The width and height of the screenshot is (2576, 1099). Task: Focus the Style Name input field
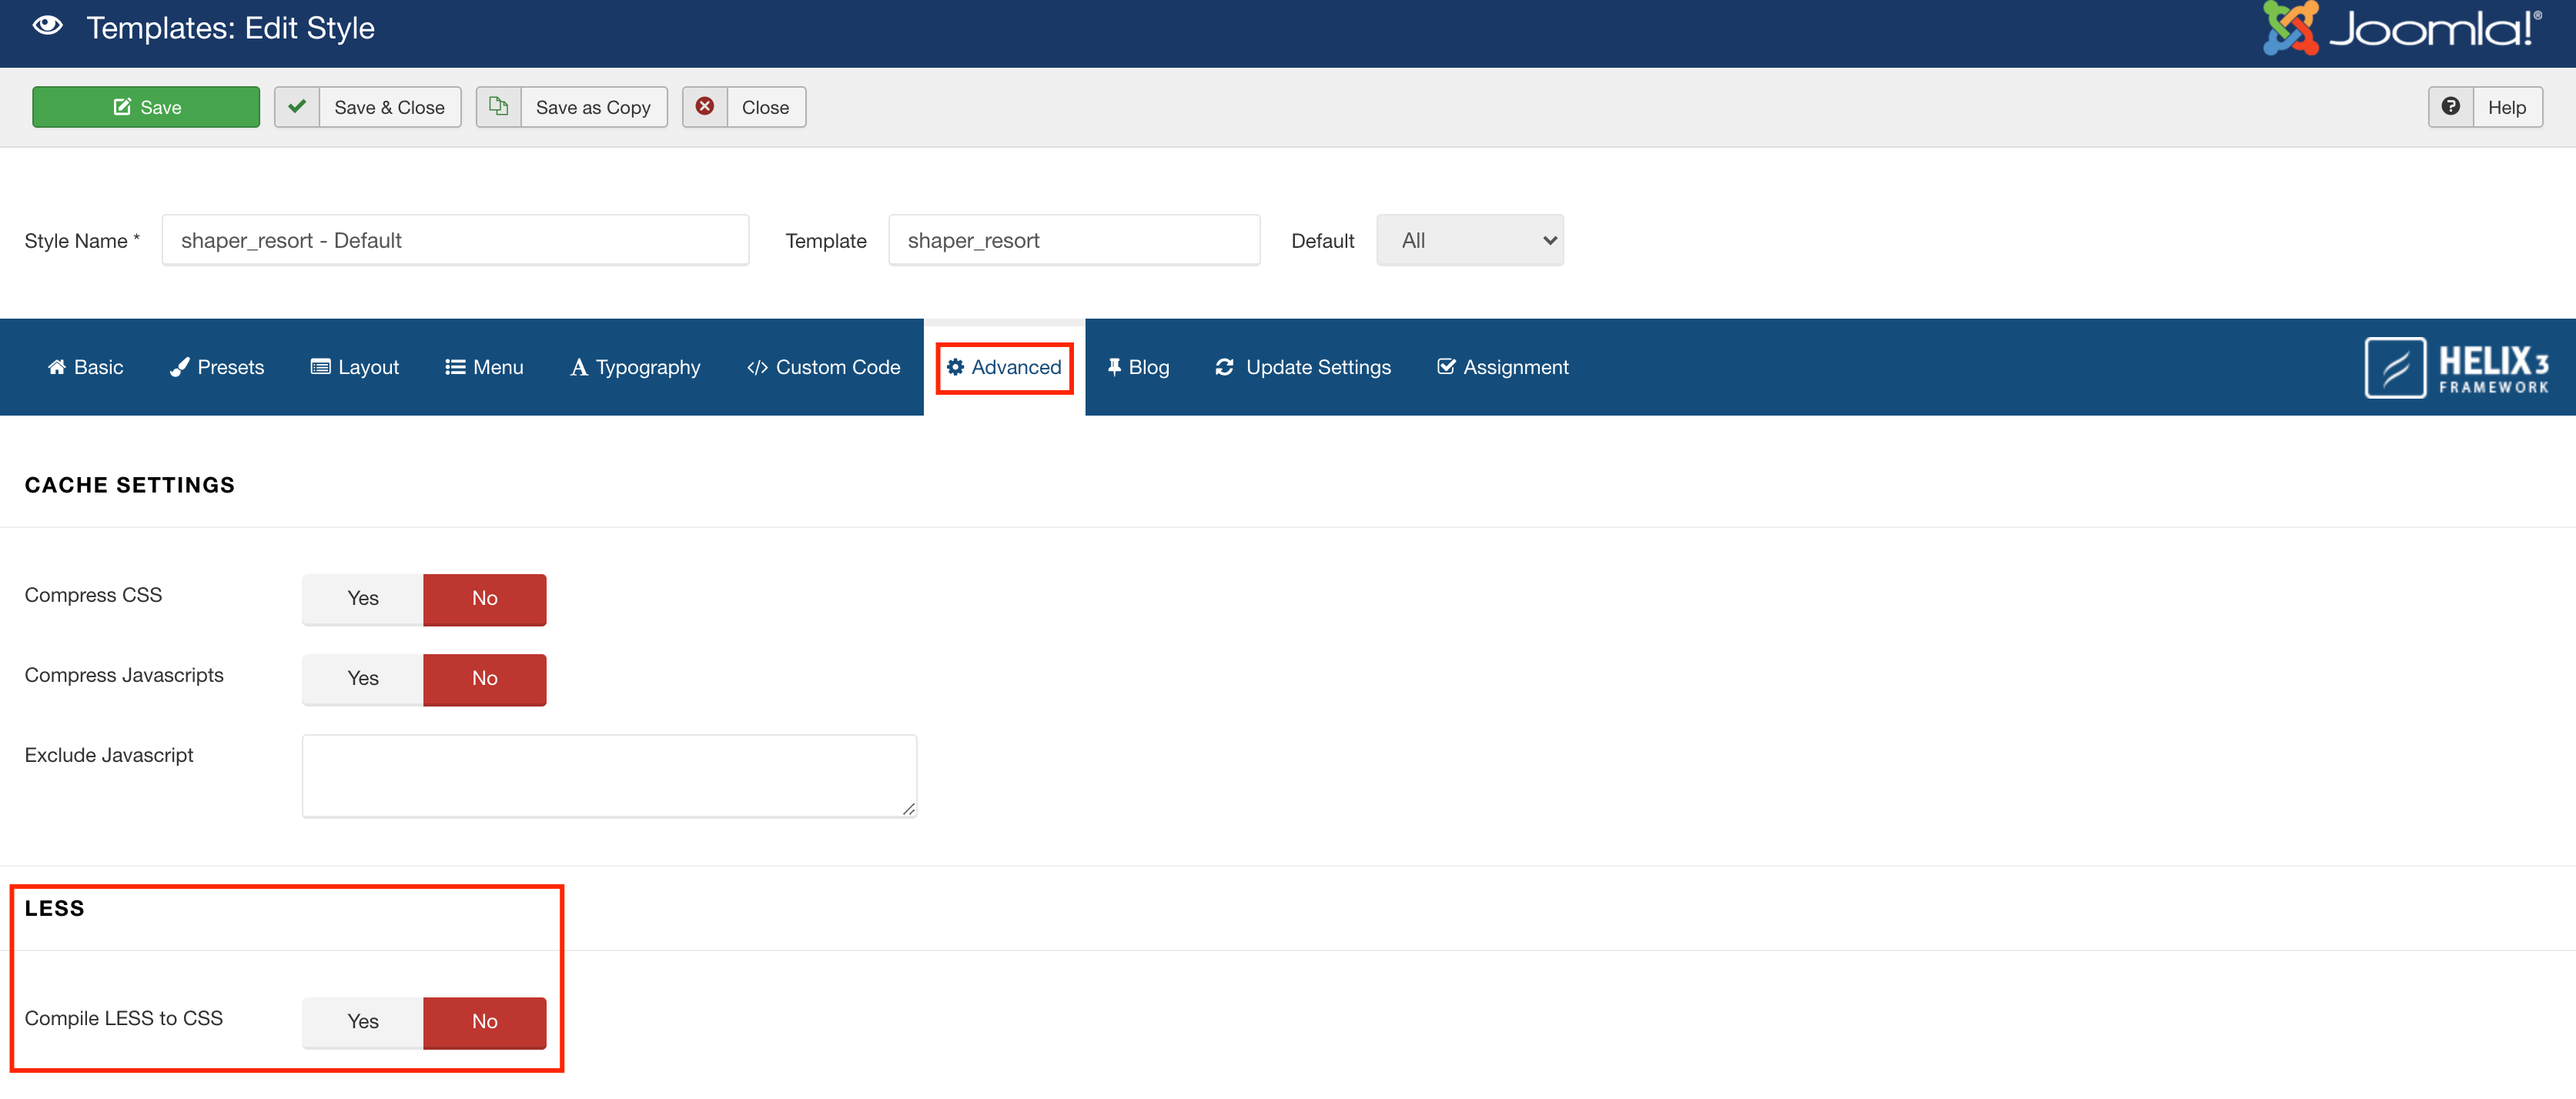[x=455, y=240]
